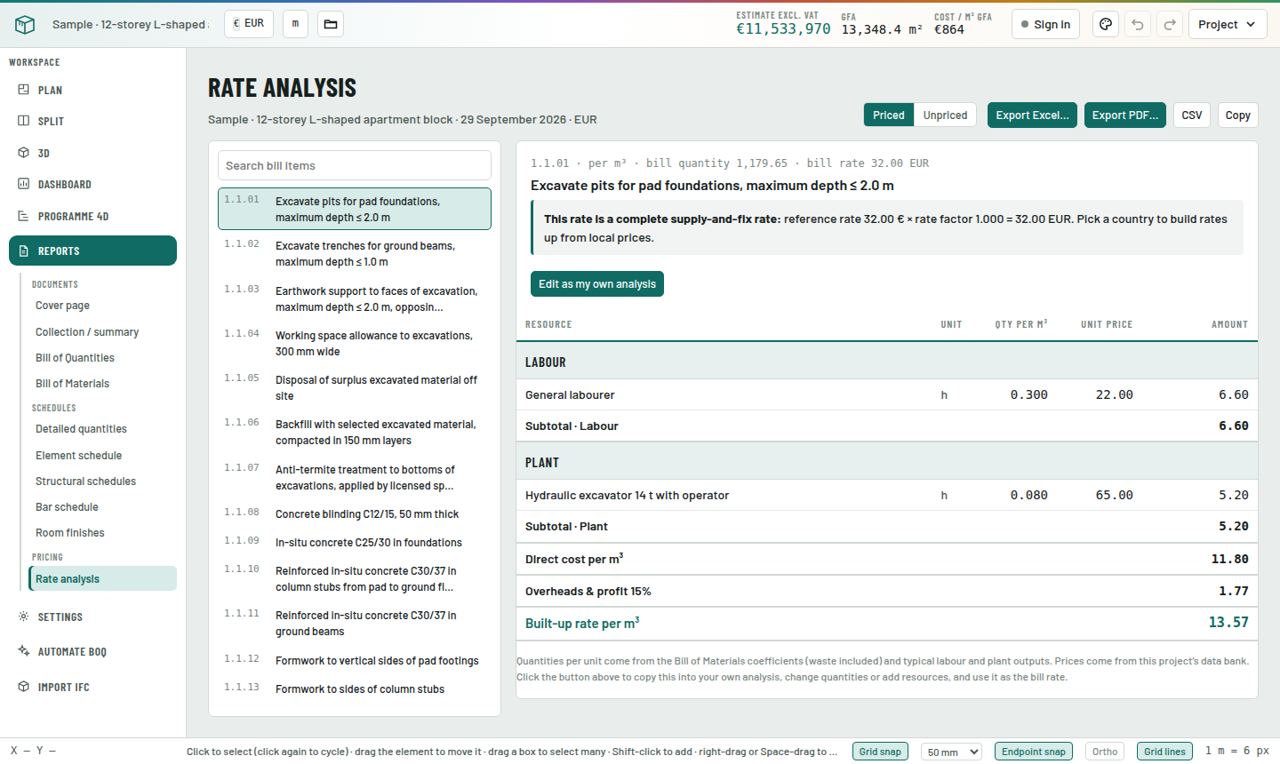The height and width of the screenshot is (764, 1280).
Task: Click the Export Excel button
Action: coord(1032,115)
